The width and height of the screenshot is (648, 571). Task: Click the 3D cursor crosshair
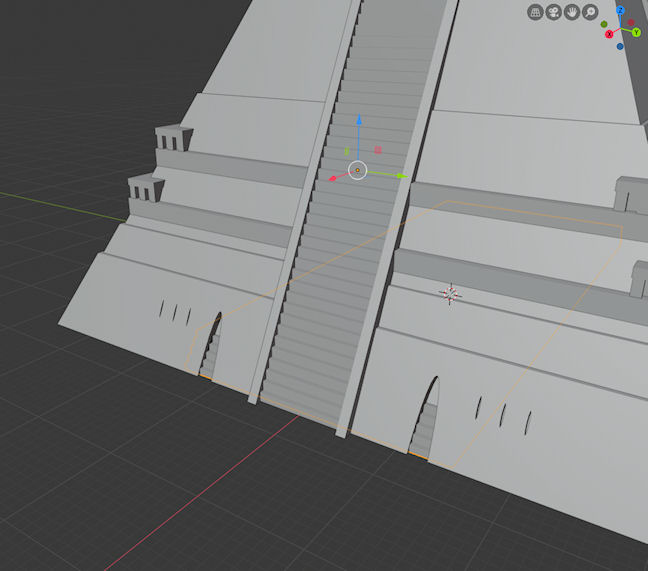click(450, 293)
